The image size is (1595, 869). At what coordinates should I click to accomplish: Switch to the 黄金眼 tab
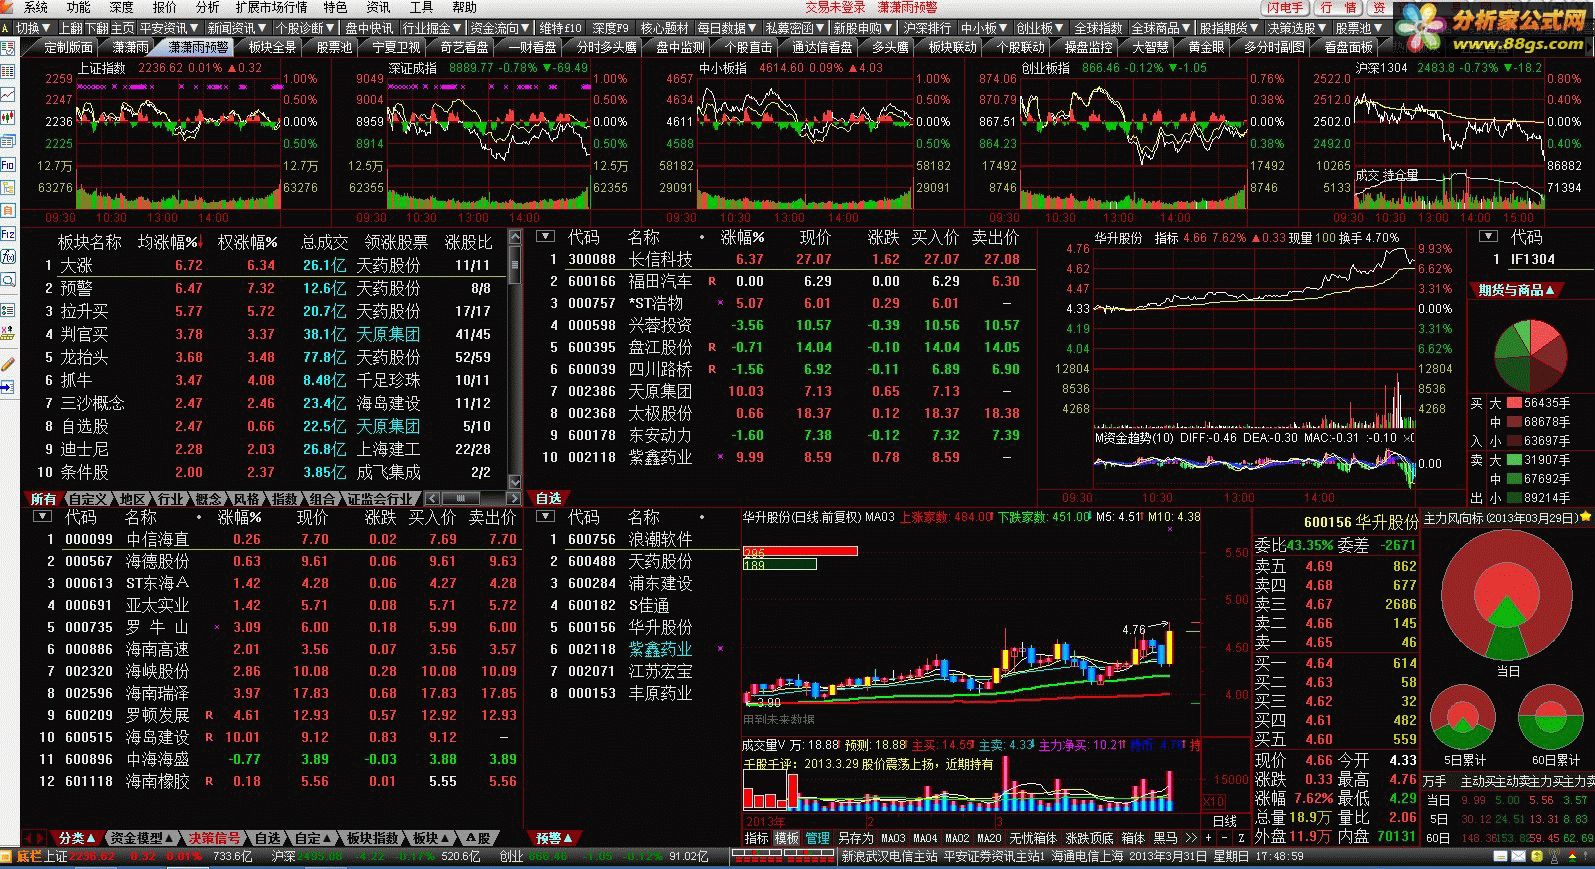tap(1207, 47)
